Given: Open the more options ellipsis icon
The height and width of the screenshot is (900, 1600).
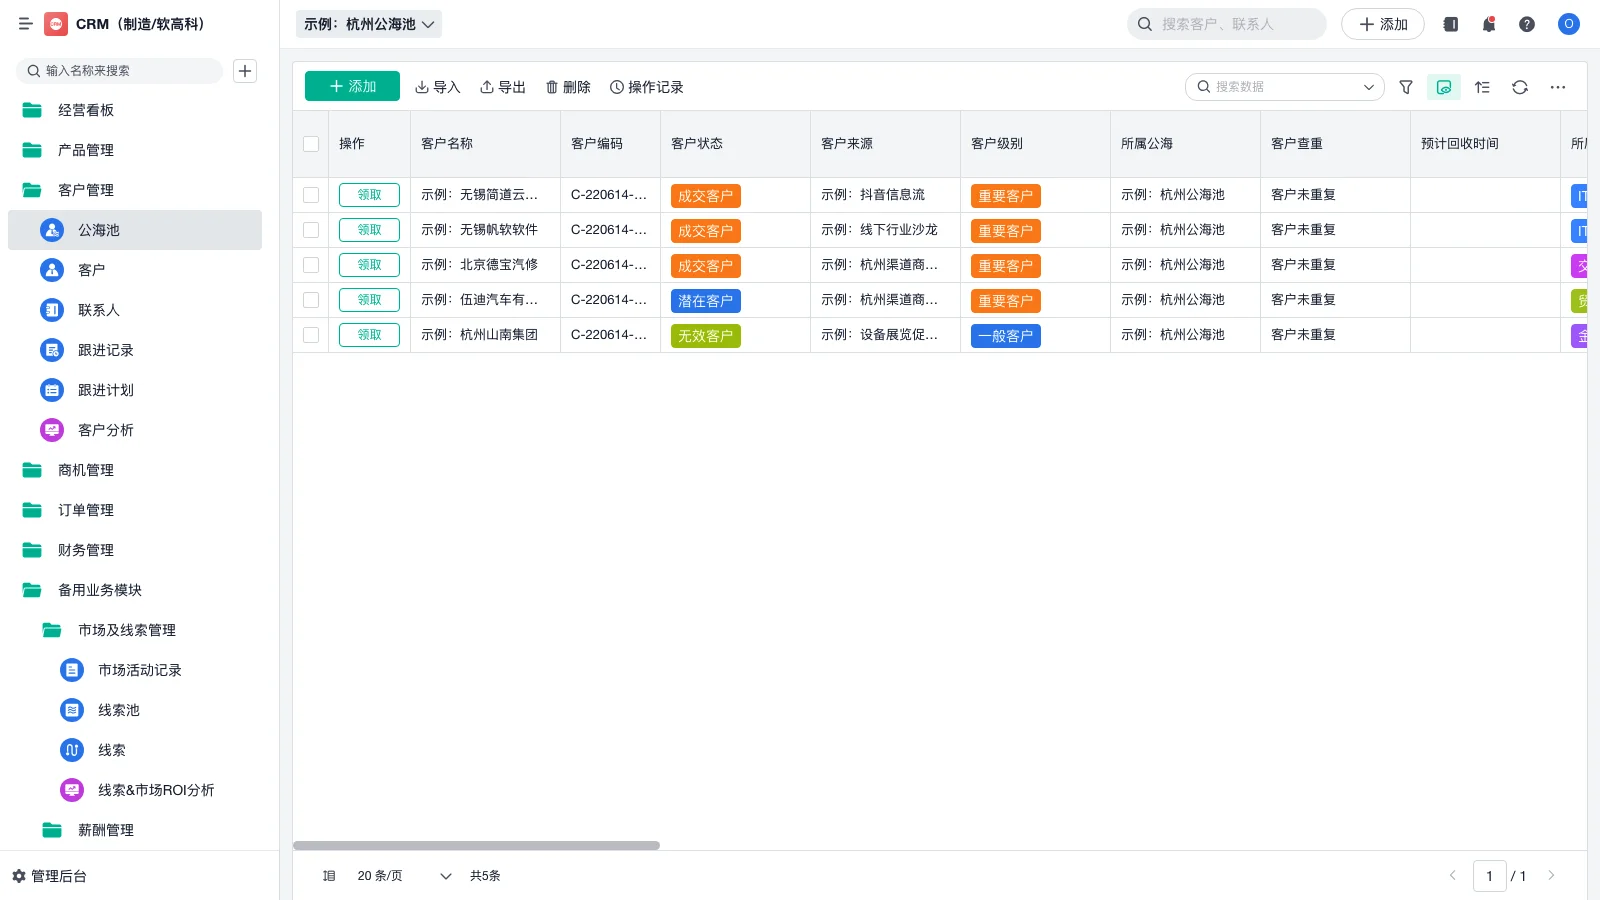Looking at the screenshot, I should pyautogui.click(x=1557, y=87).
